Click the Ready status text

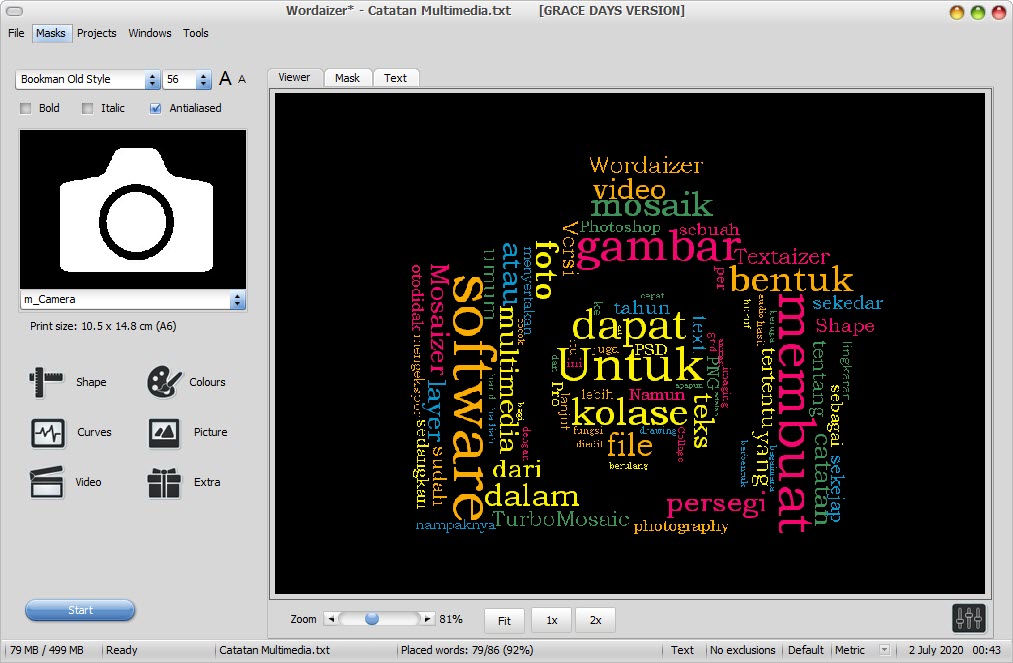click(x=121, y=650)
